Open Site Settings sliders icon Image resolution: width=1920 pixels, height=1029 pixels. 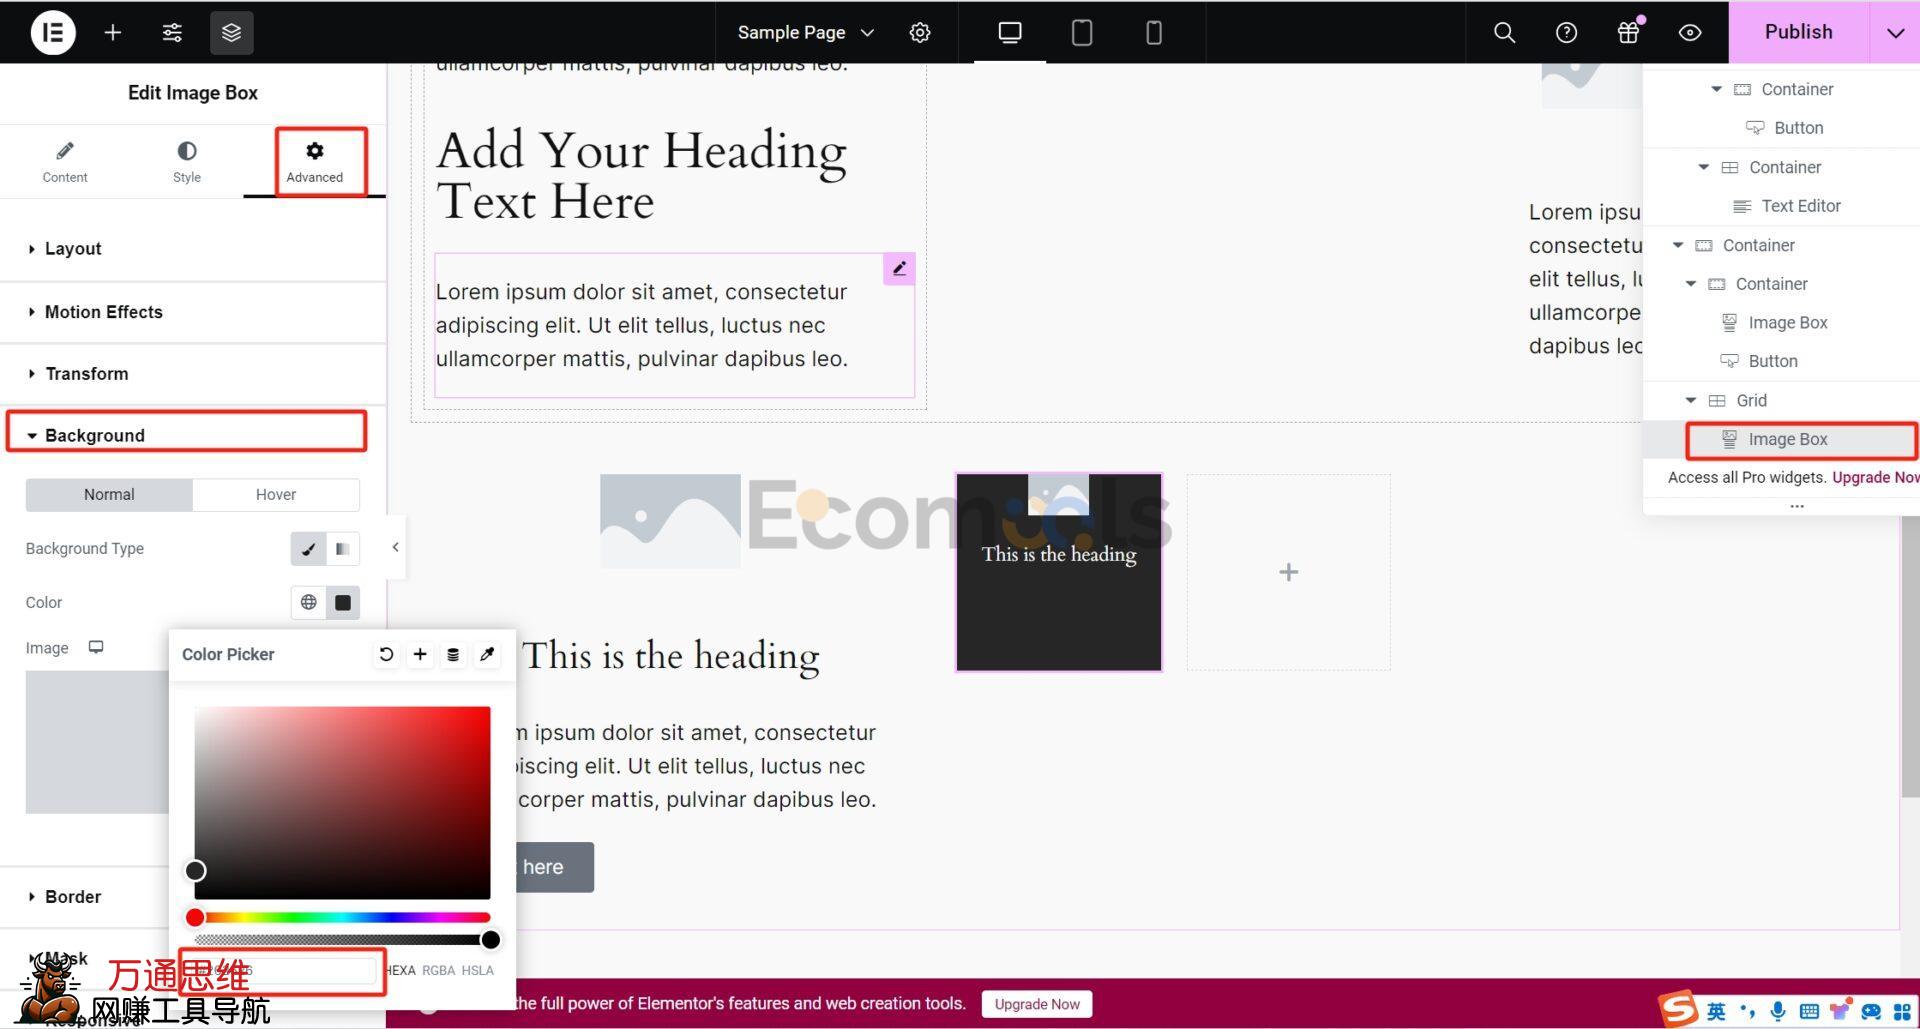coord(172,32)
